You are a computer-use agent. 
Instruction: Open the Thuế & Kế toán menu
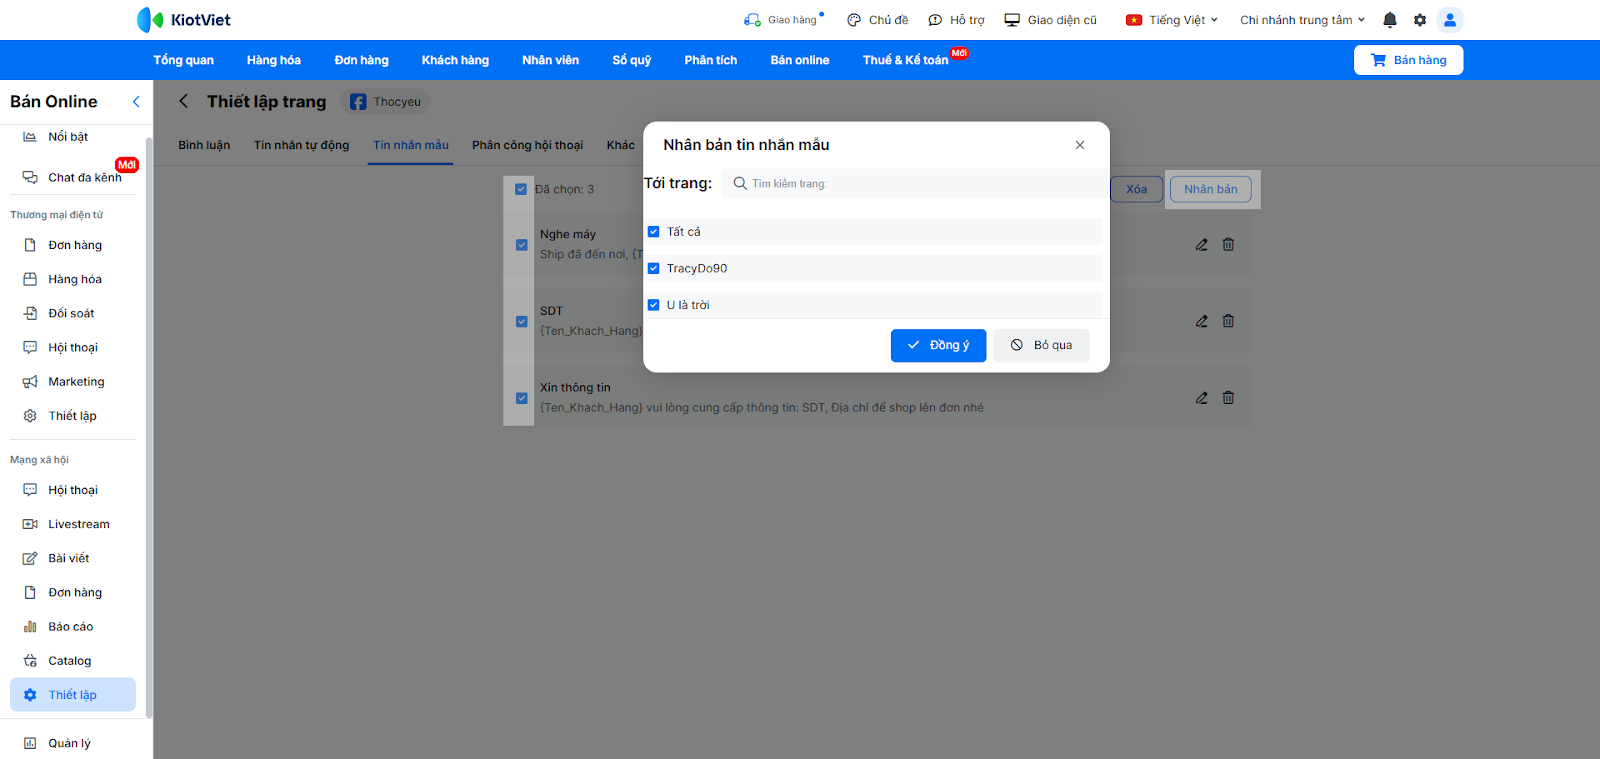click(906, 60)
